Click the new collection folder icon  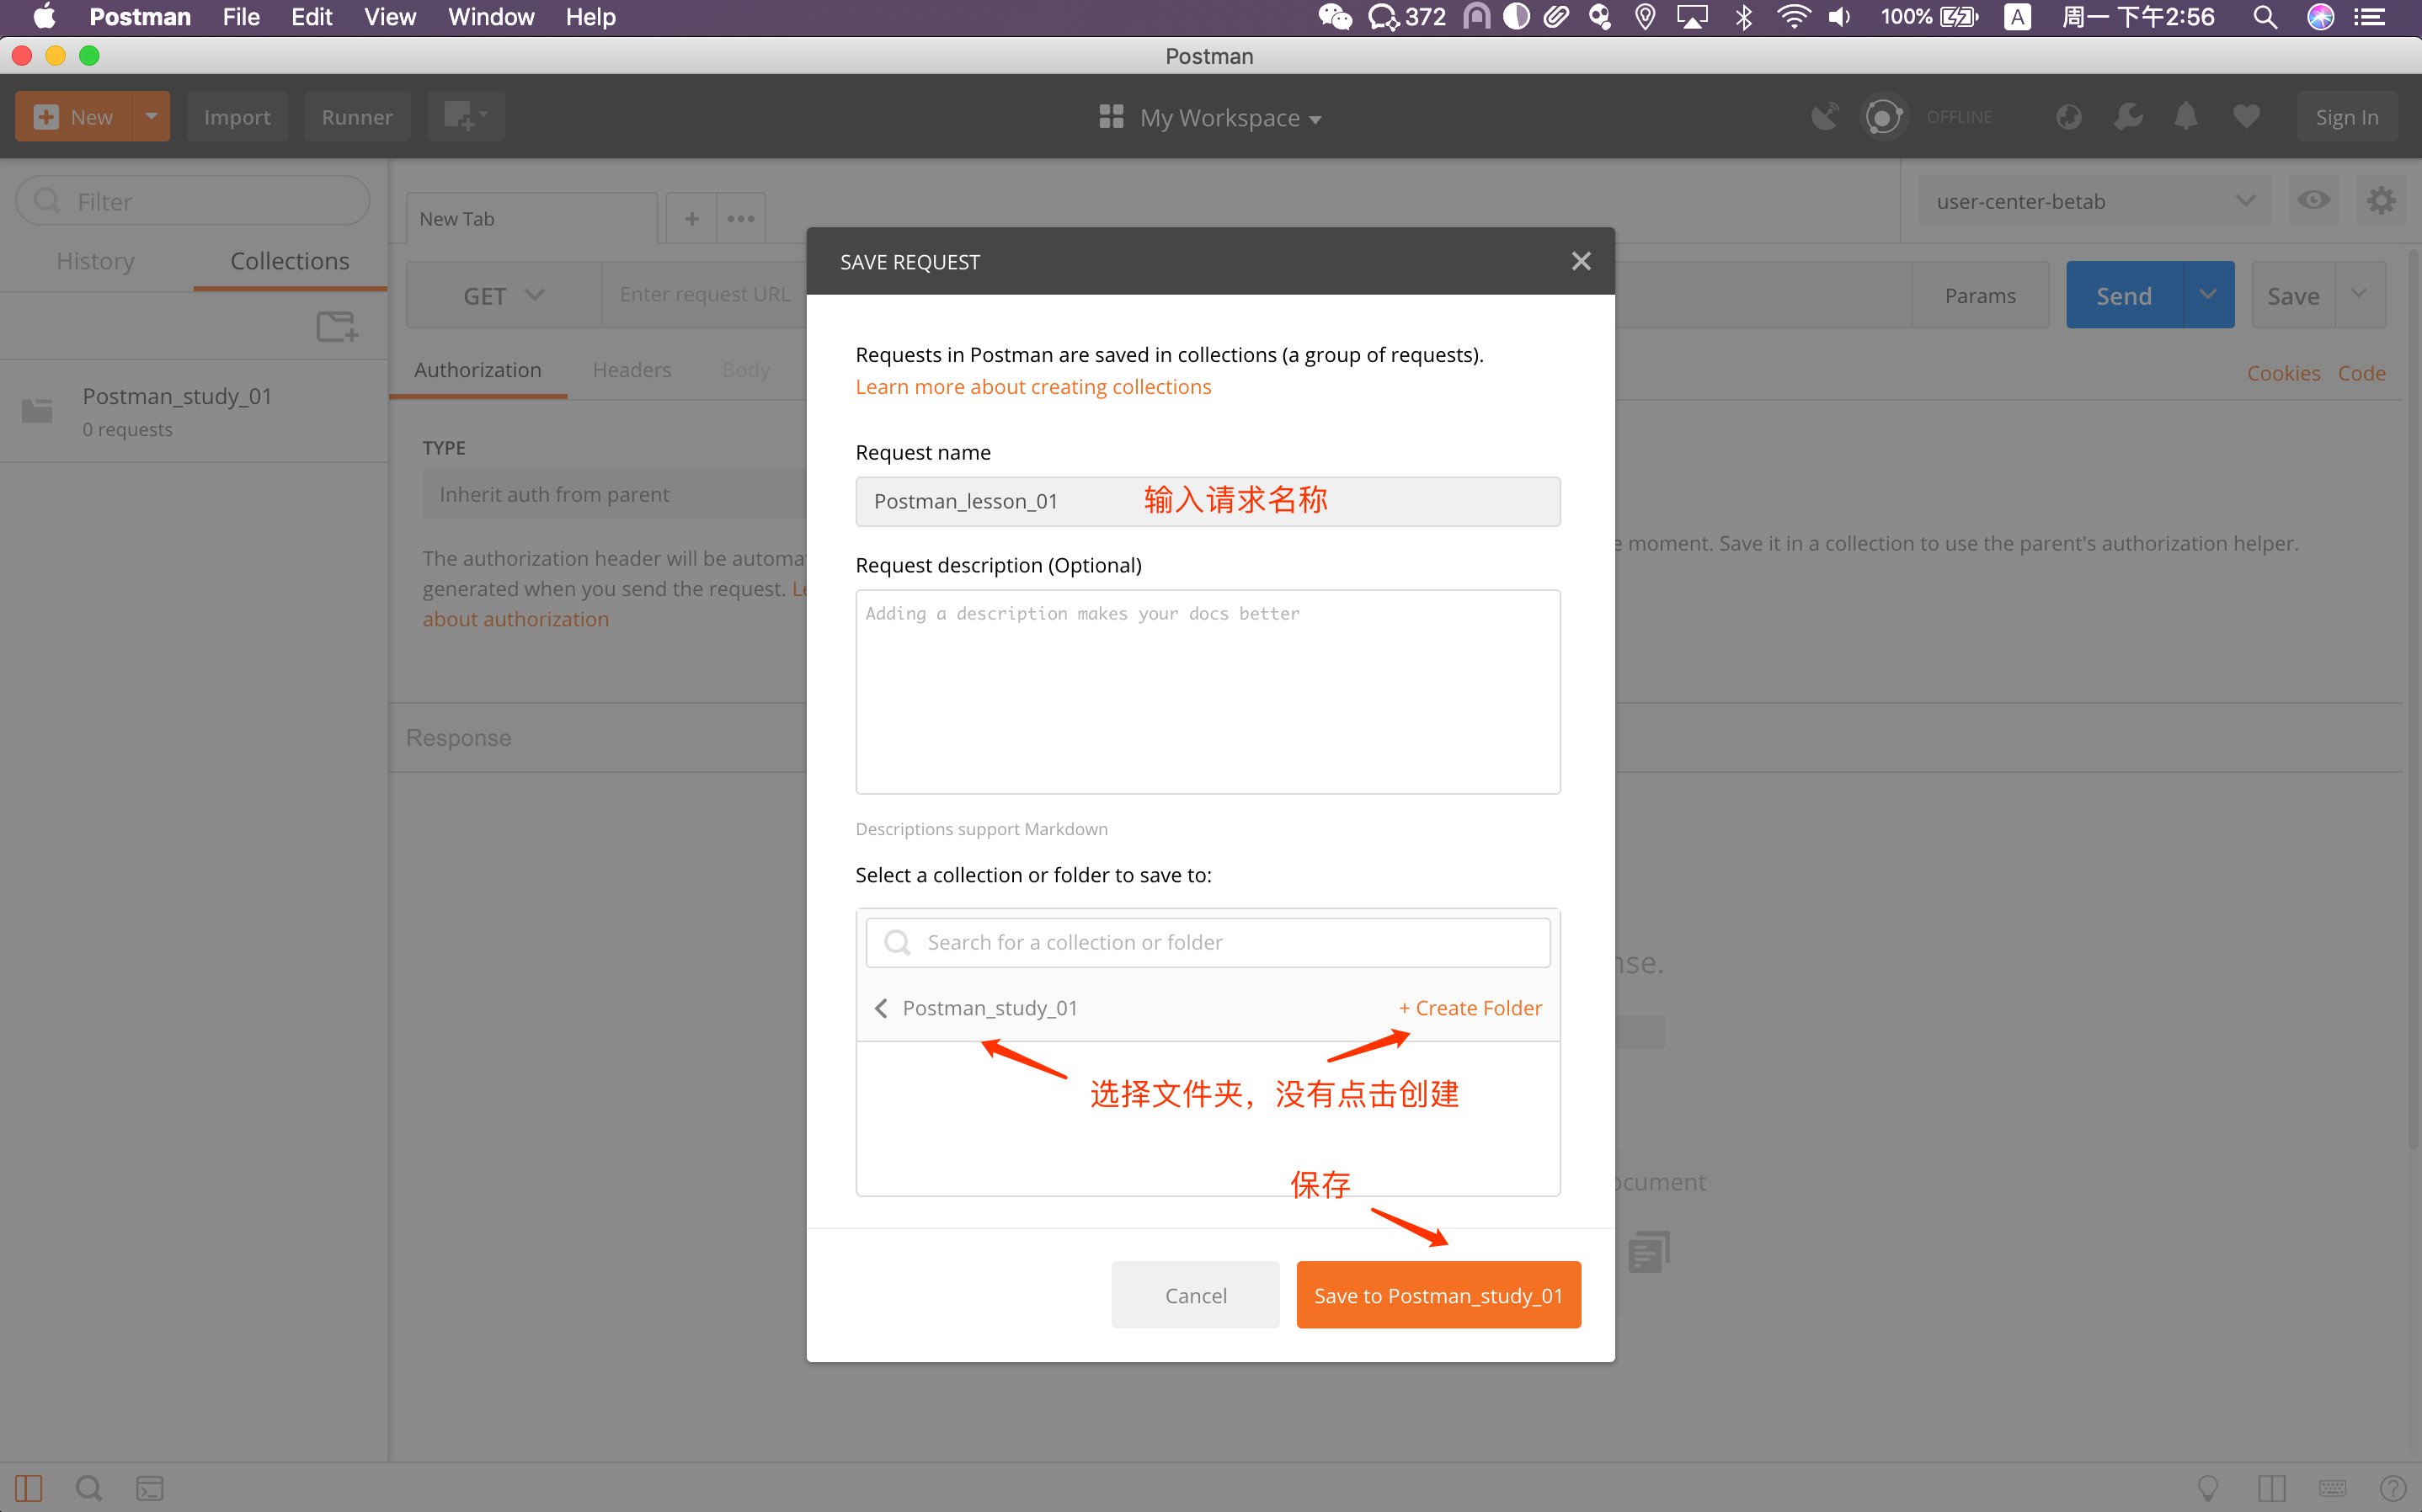pyautogui.click(x=337, y=326)
